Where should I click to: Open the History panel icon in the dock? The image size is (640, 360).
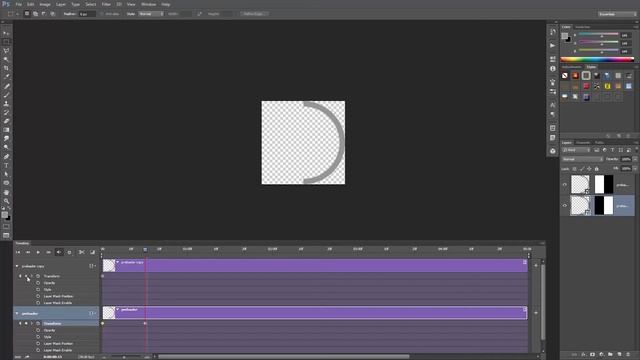pos(553,32)
